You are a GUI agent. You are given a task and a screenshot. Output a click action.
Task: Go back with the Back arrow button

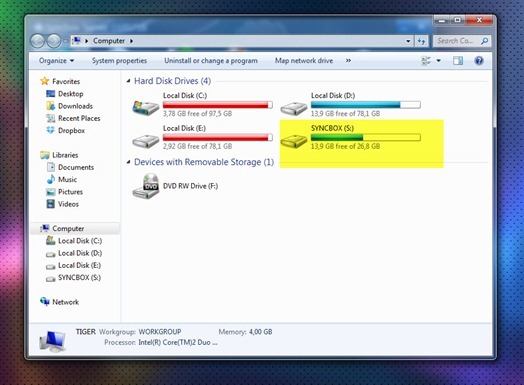coord(37,41)
